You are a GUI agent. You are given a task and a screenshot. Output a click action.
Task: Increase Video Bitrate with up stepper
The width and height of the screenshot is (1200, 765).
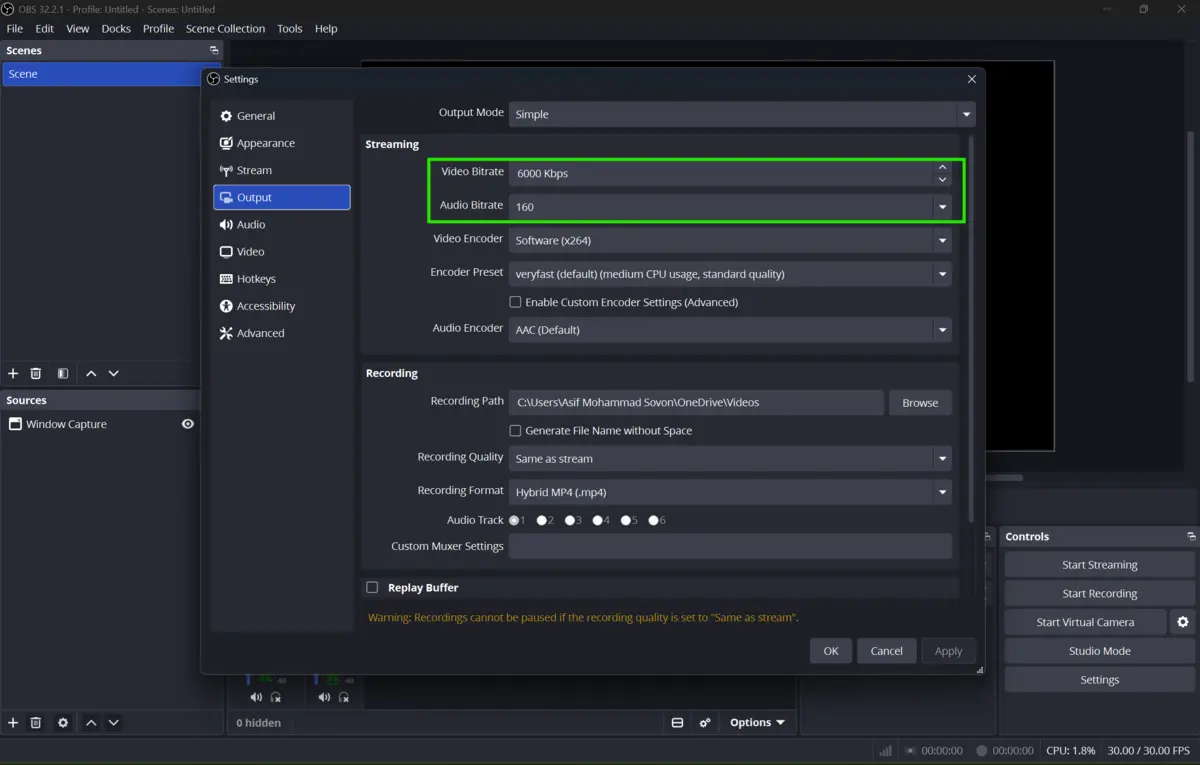942,168
